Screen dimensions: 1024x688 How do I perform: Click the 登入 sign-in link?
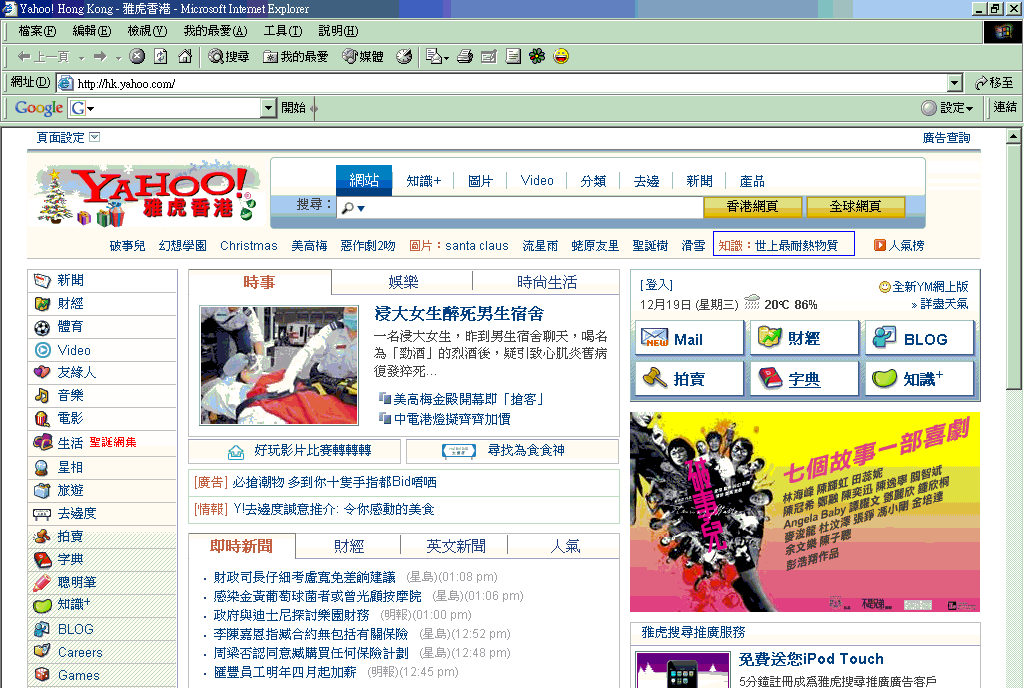tap(656, 285)
